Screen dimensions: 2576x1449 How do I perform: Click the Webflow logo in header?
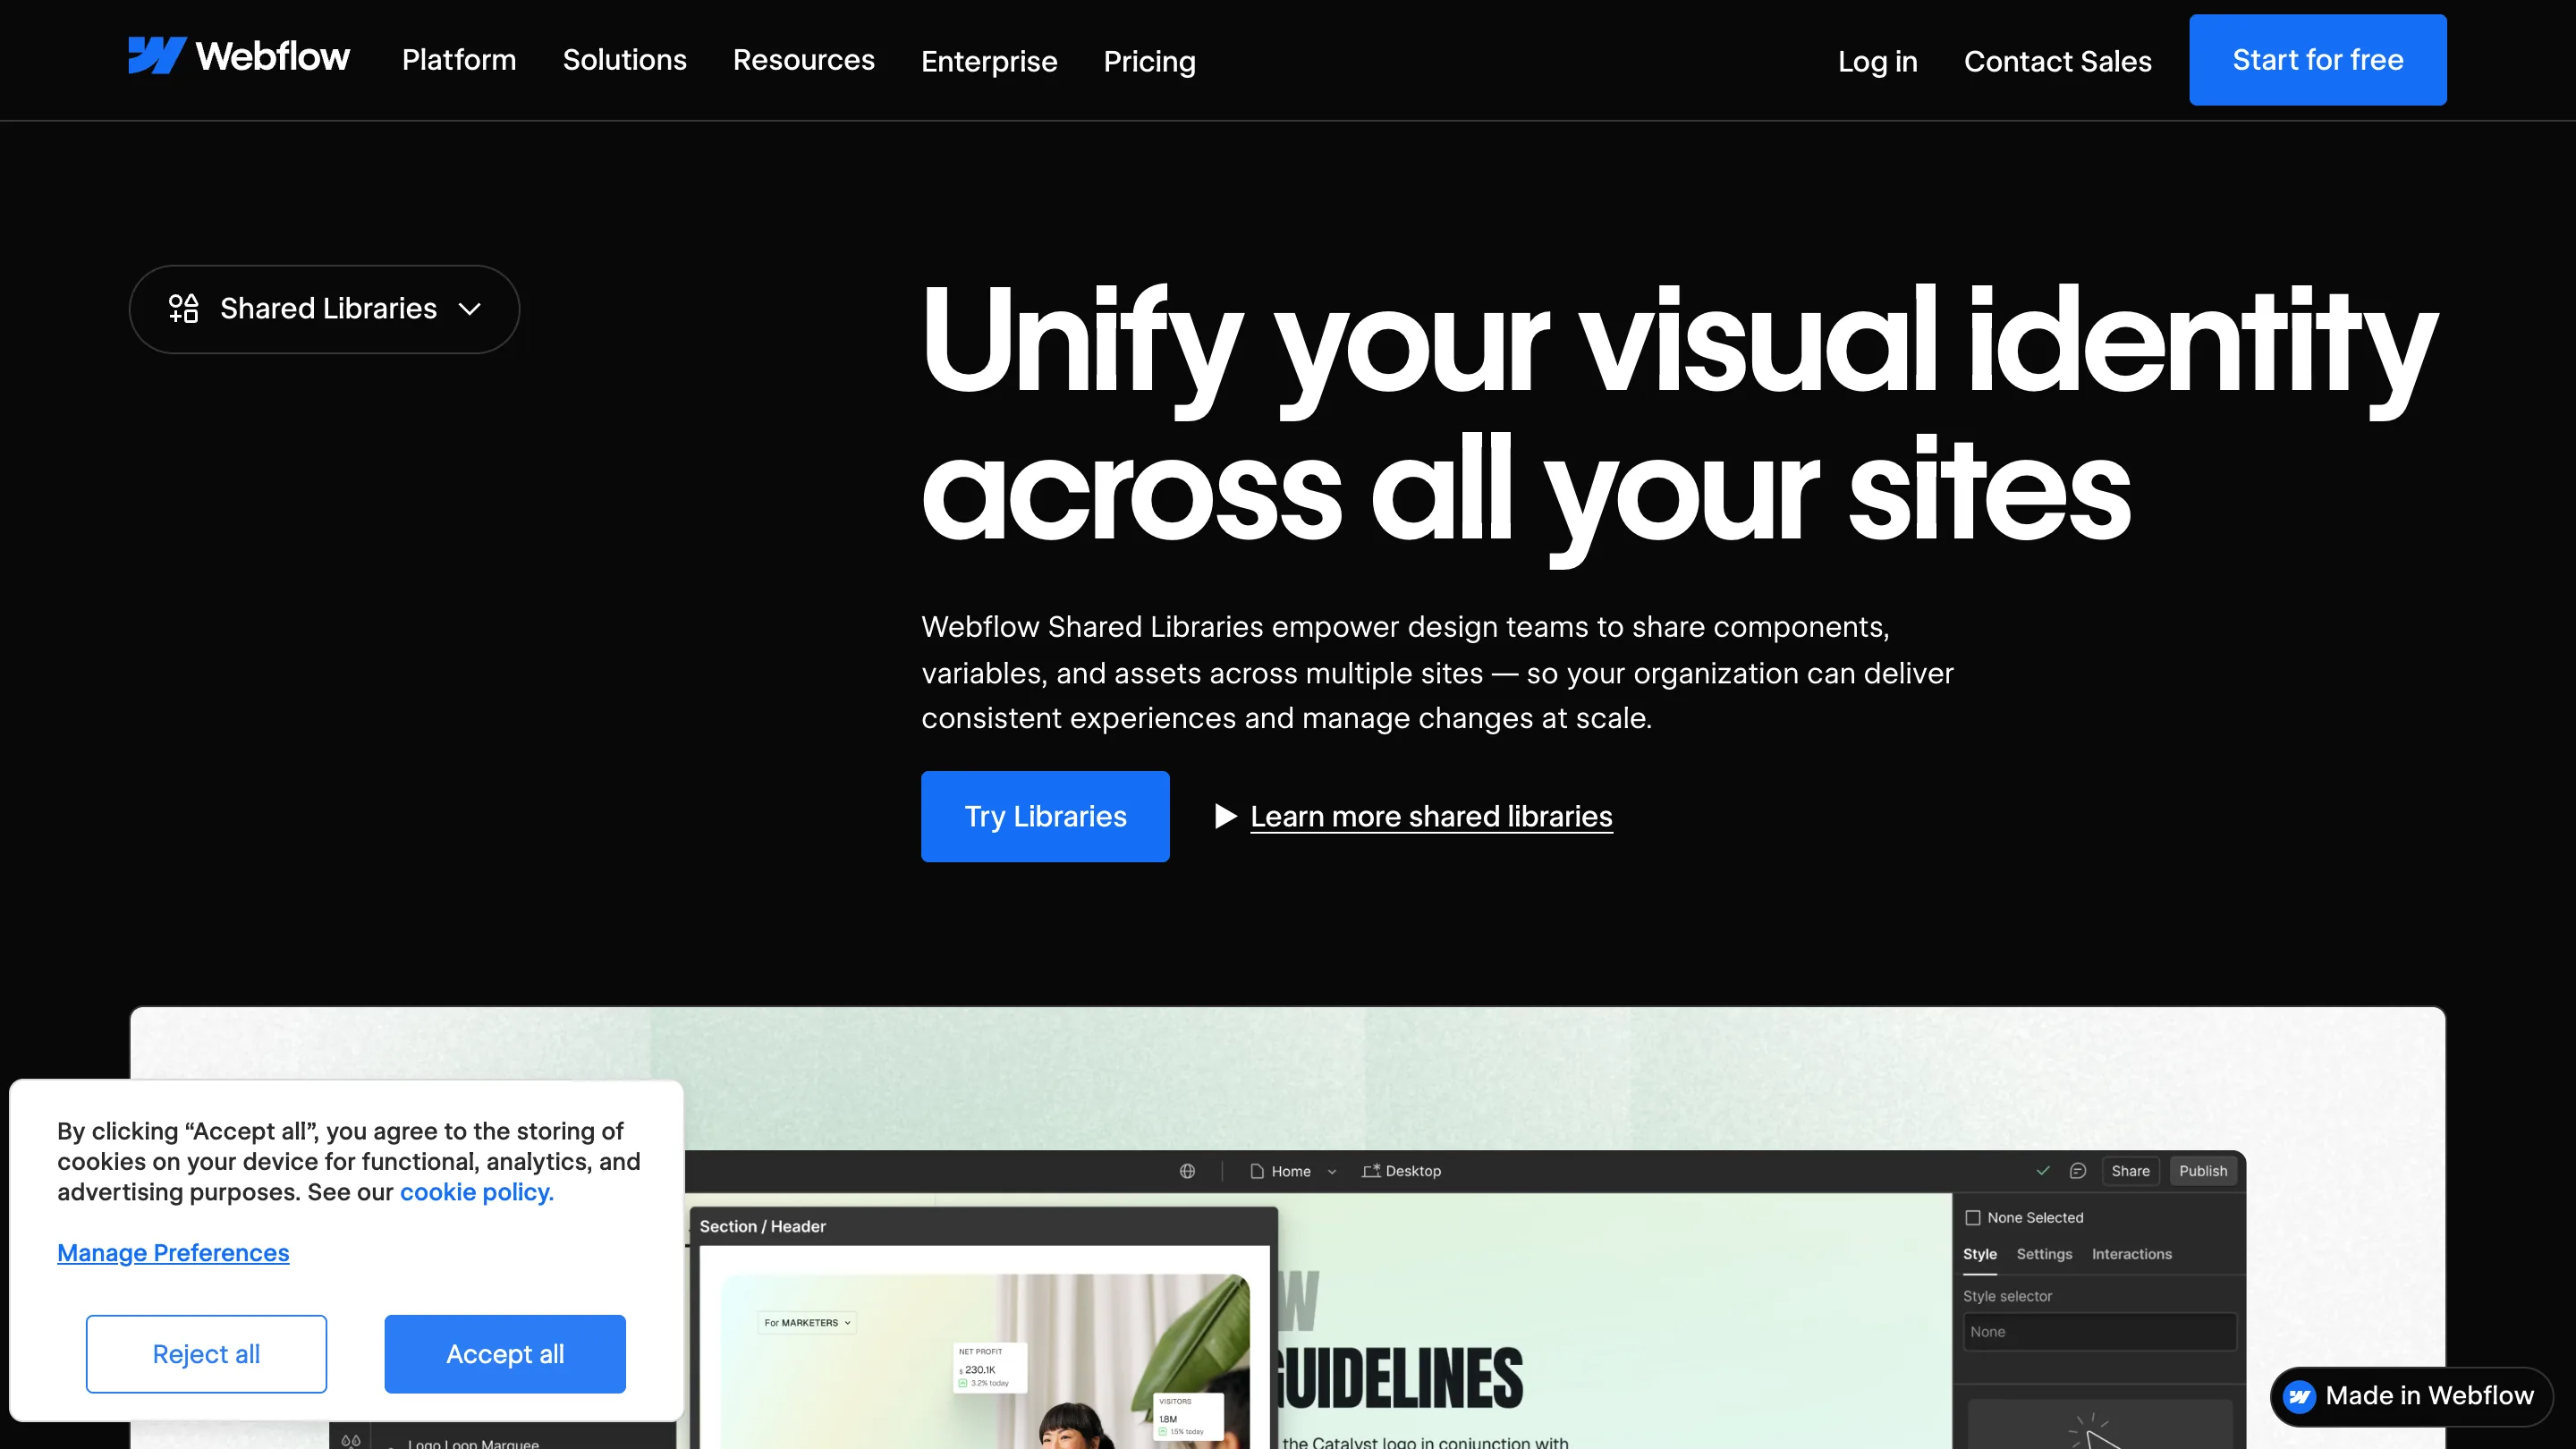point(239,56)
